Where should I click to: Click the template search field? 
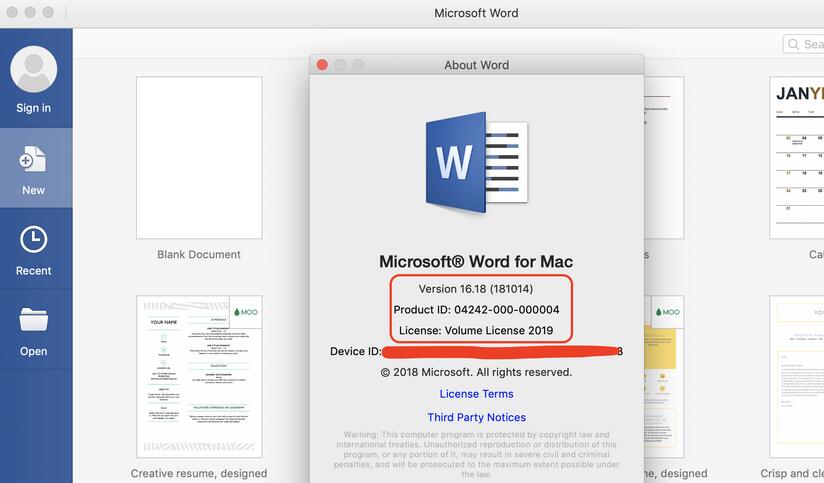point(804,44)
